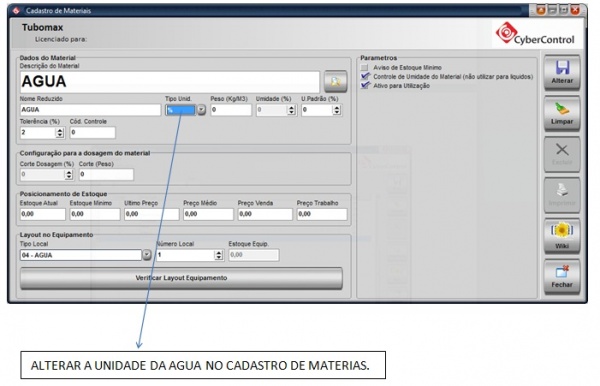Select the Tipo Local 04 - AGUA field

[81, 255]
